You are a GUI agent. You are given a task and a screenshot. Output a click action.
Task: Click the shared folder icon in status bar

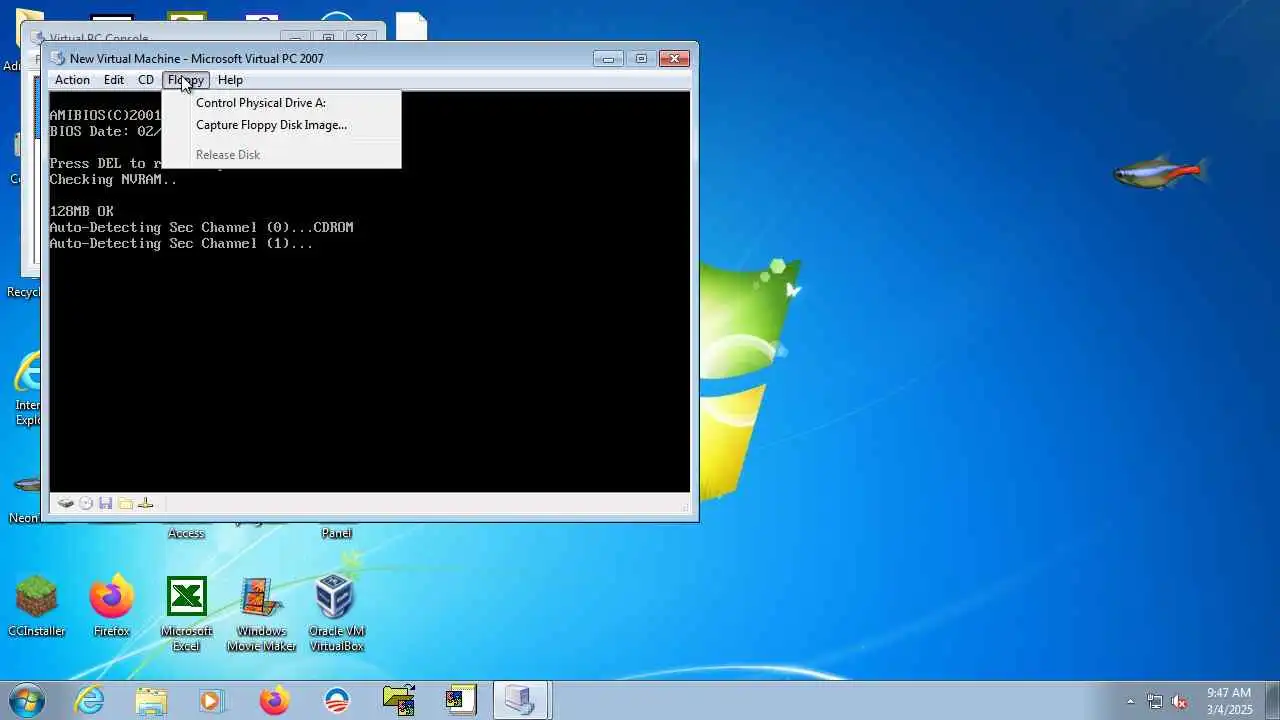click(x=125, y=504)
